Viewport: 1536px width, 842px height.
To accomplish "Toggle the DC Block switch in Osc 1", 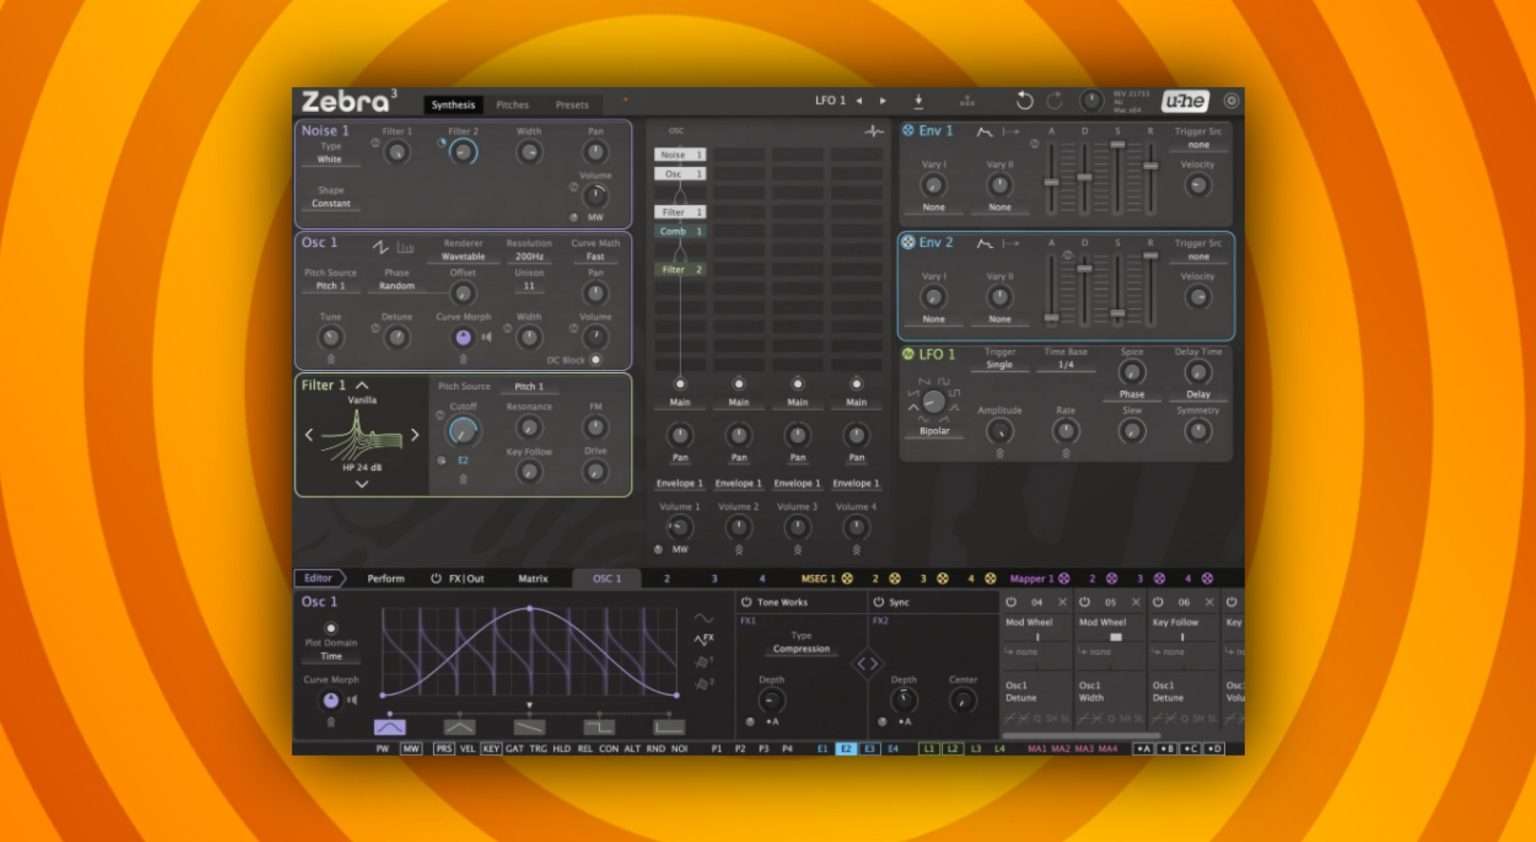I will [596, 360].
